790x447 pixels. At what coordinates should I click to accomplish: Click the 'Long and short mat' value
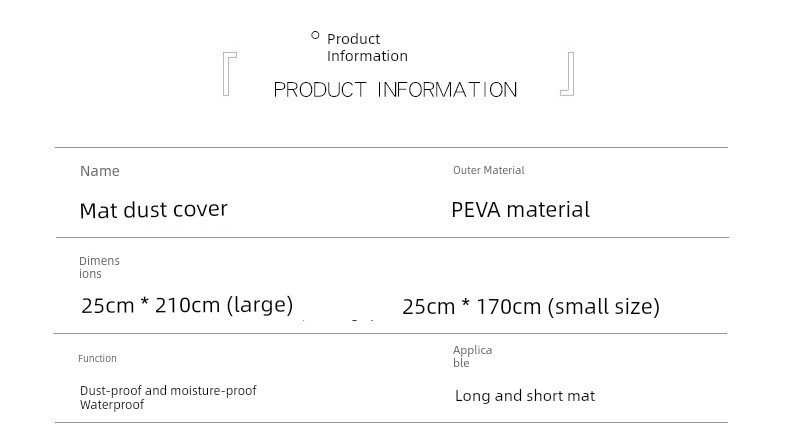[525, 396]
